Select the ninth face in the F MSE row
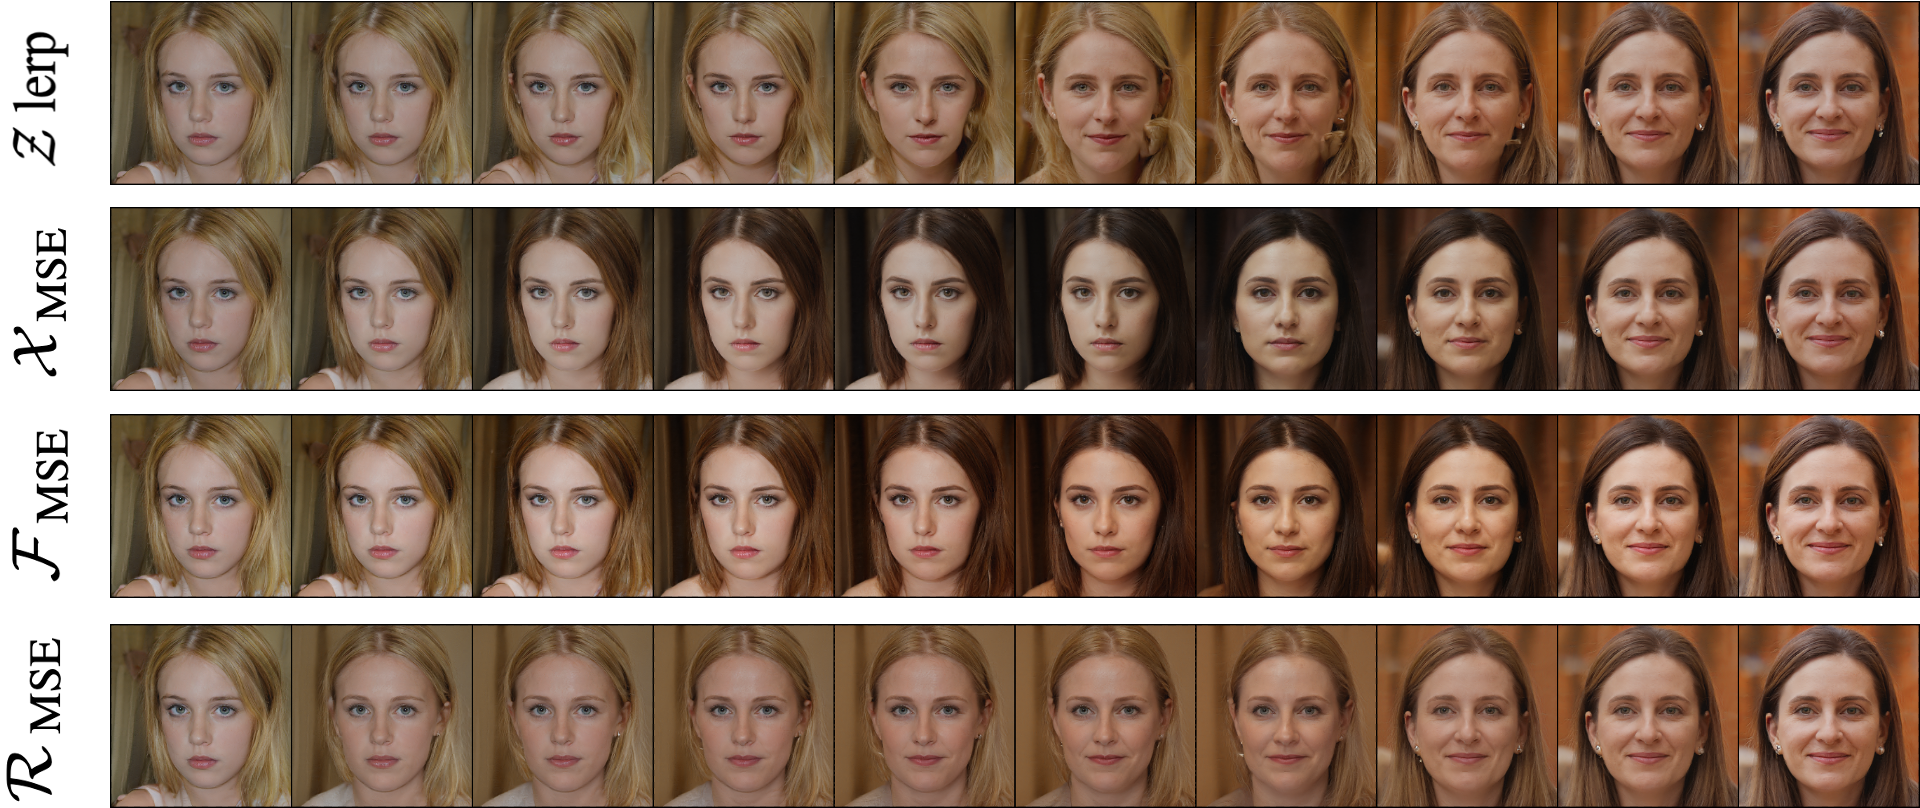Image resolution: width=1920 pixels, height=808 pixels. click(1649, 506)
